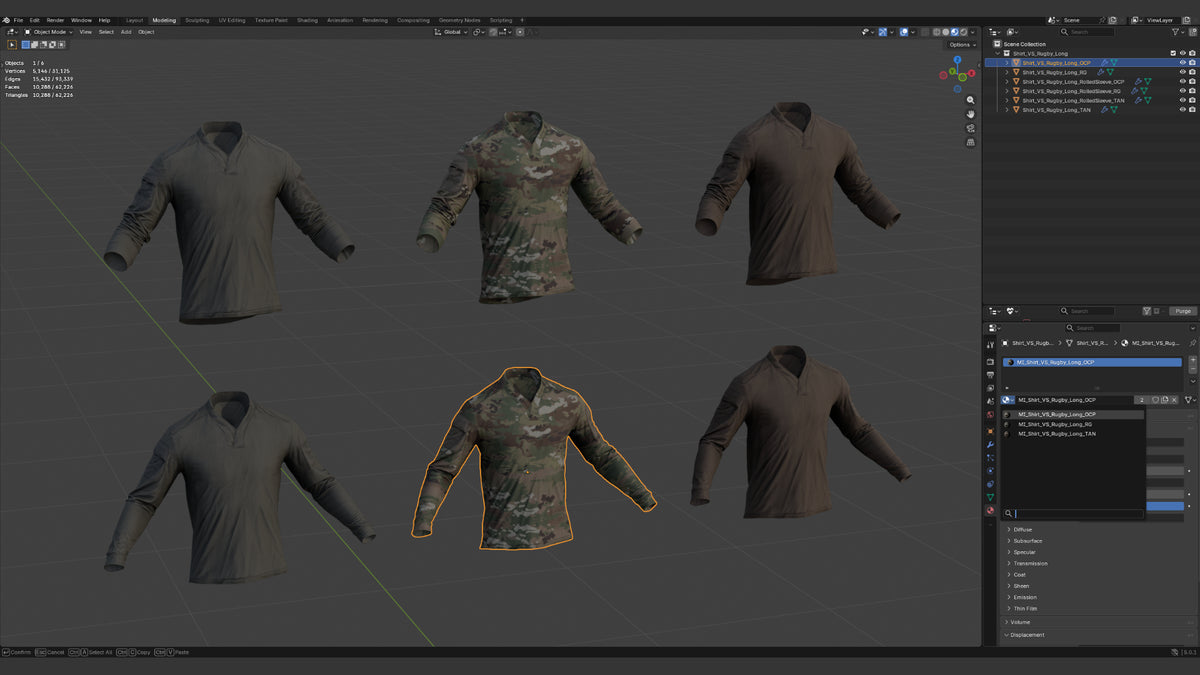
Task: Collapse the Displacement panel
Action: 1005,635
